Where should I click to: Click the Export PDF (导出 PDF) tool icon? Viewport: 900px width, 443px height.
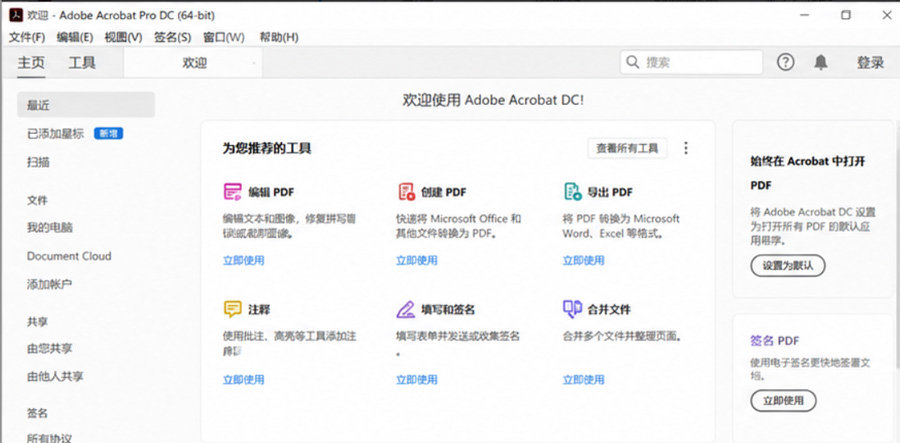click(573, 192)
